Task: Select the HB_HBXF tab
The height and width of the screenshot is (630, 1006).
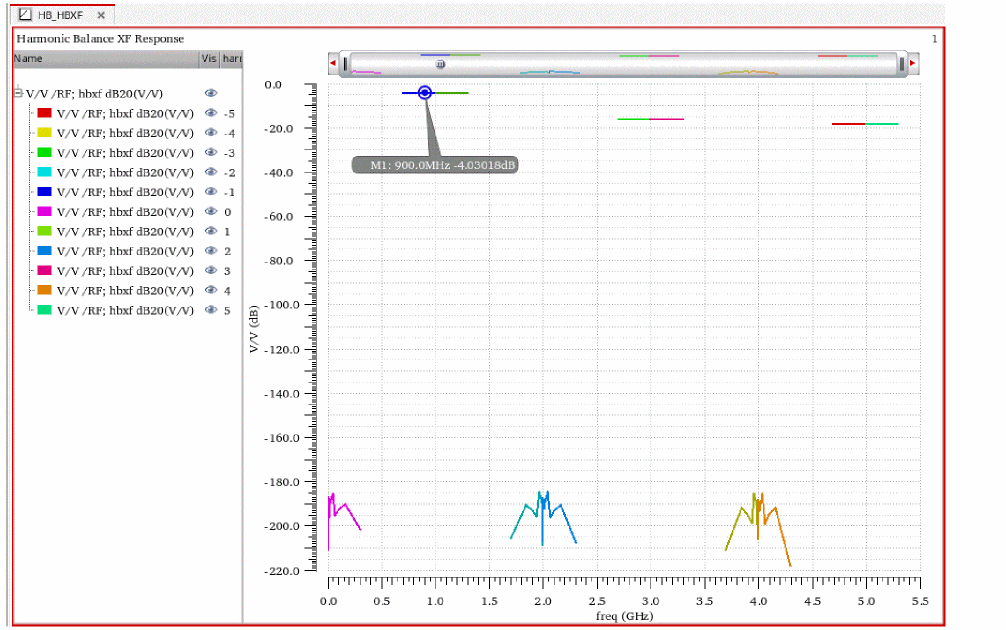Action: (59, 16)
